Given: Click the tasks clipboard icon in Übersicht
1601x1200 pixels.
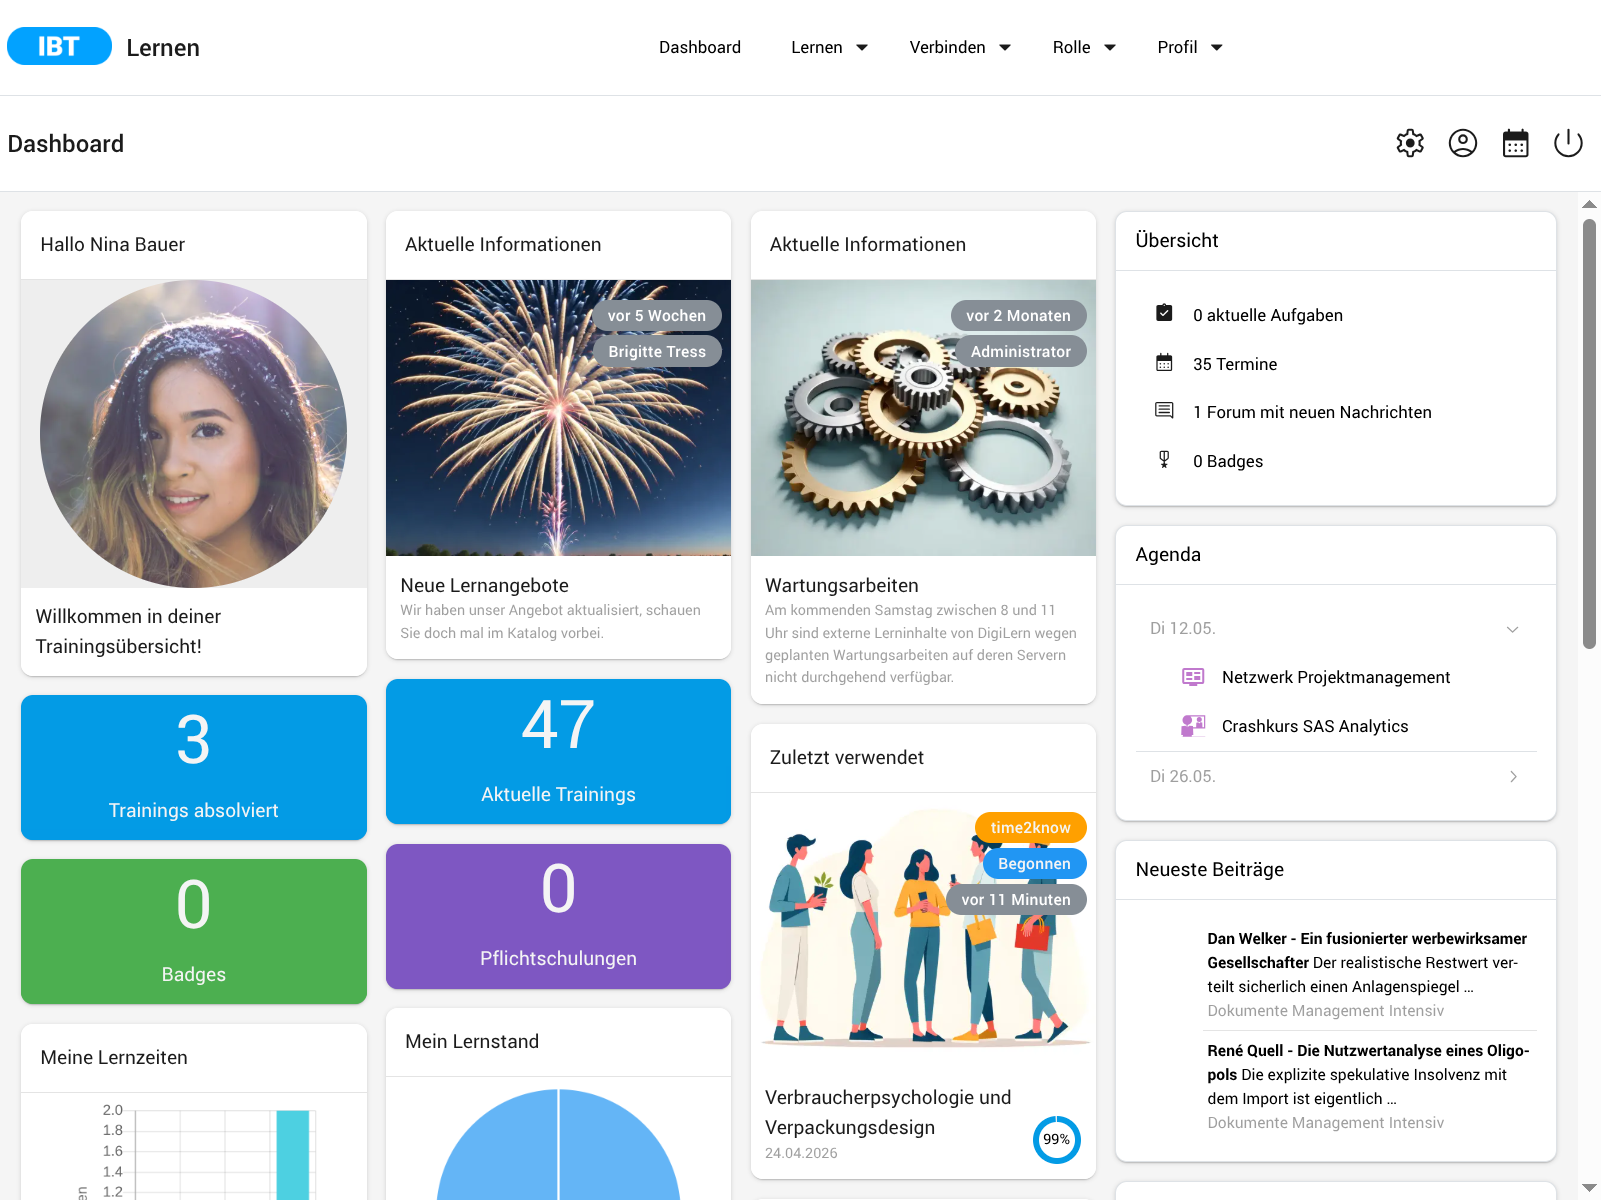Looking at the screenshot, I should 1164,314.
